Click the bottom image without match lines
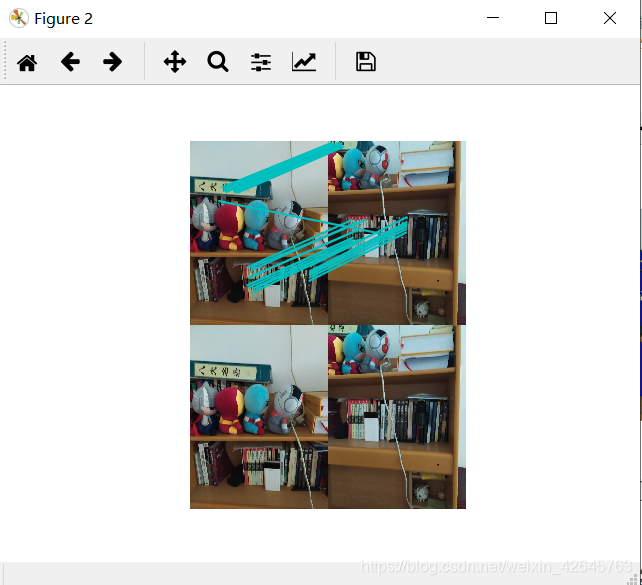 tap(328, 417)
